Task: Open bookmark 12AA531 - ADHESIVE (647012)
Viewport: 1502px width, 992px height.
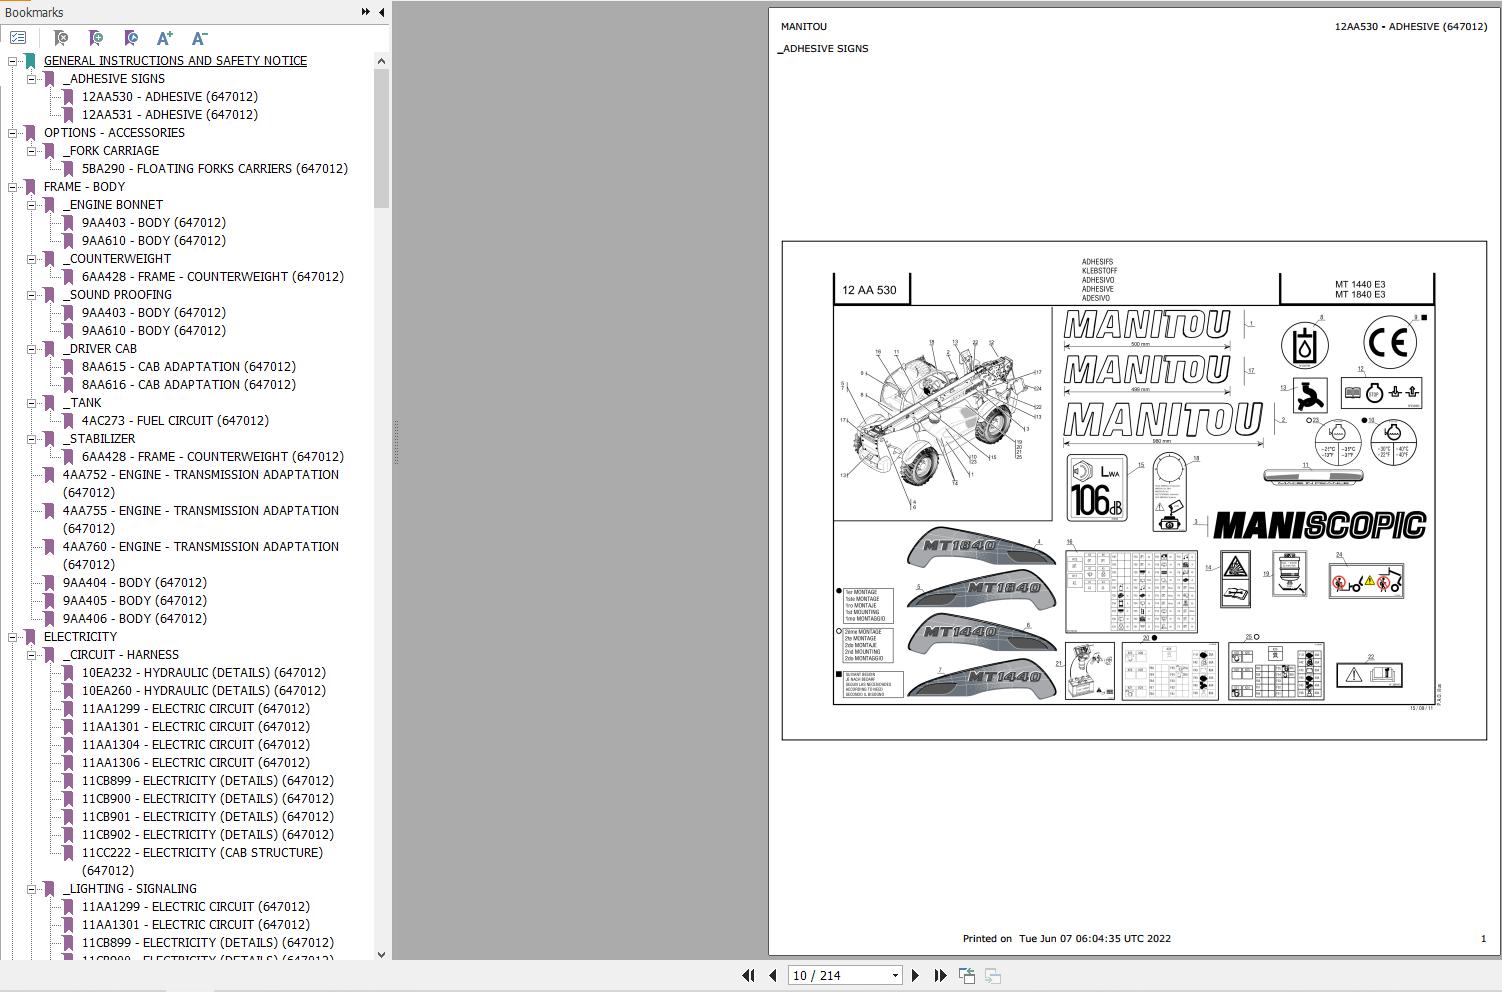Action: 170,115
